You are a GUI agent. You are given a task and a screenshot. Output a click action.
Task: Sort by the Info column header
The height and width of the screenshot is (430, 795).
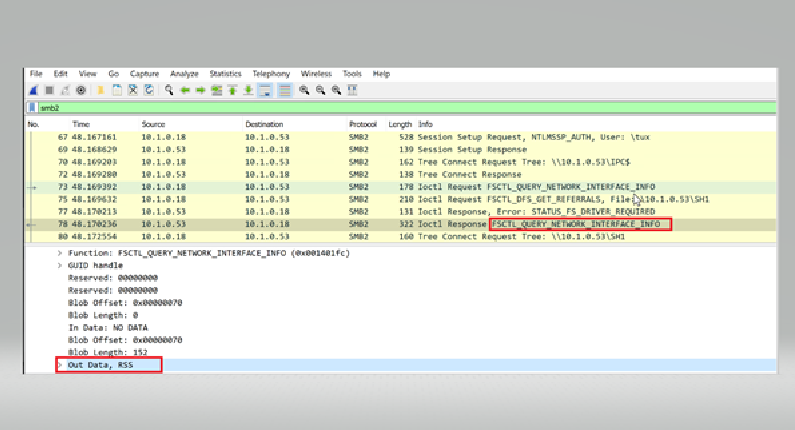click(x=425, y=124)
